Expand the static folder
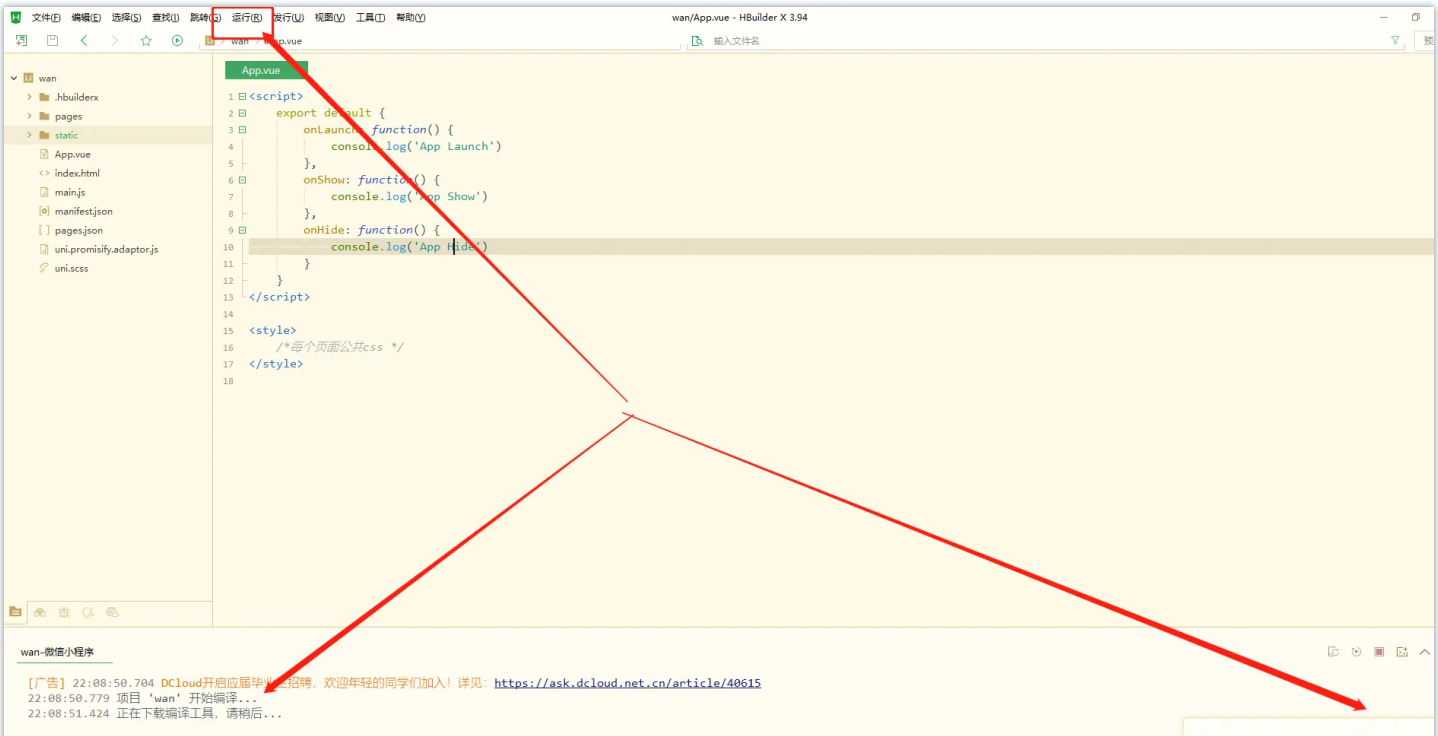This screenshot has height=736, width=1438. click(x=30, y=135)
